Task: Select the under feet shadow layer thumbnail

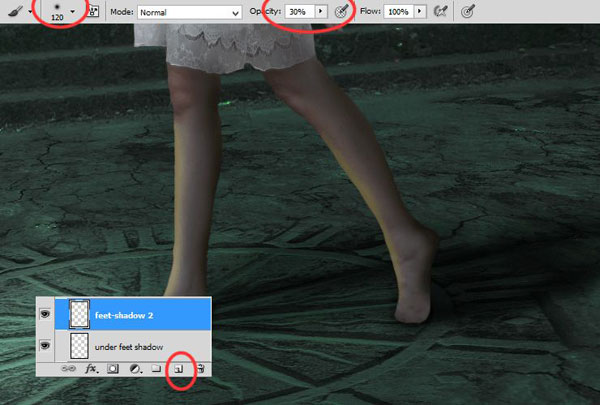Action: (x=80, y=346)
